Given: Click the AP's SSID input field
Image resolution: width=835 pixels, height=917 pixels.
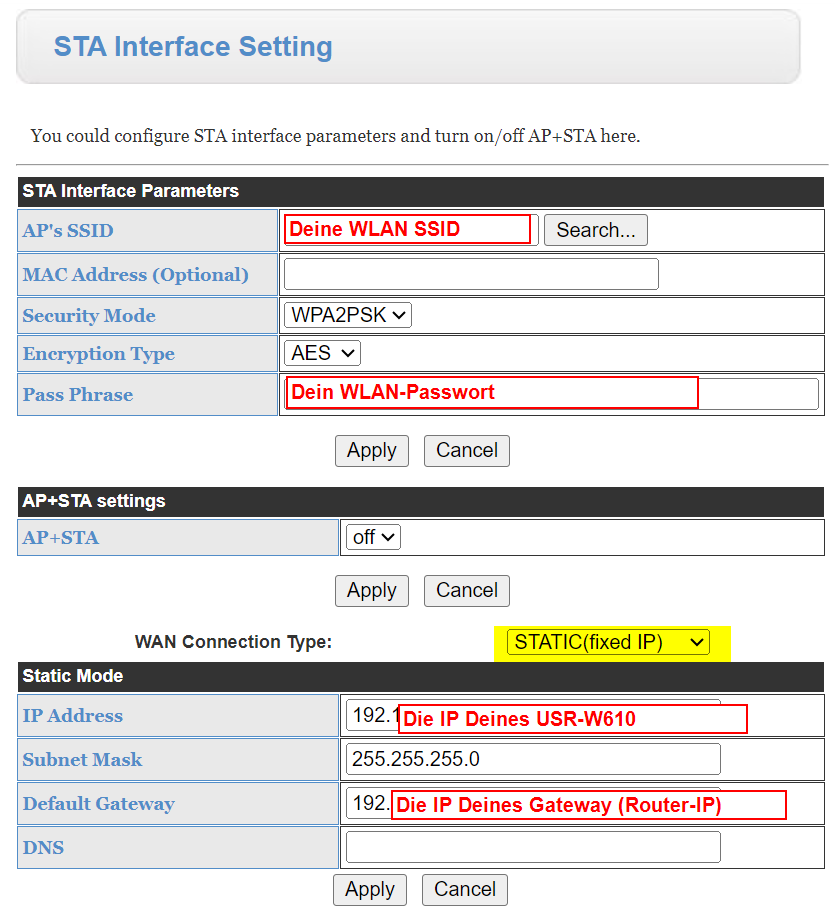Looking at the screenshot, I should [x=411, y=230].
